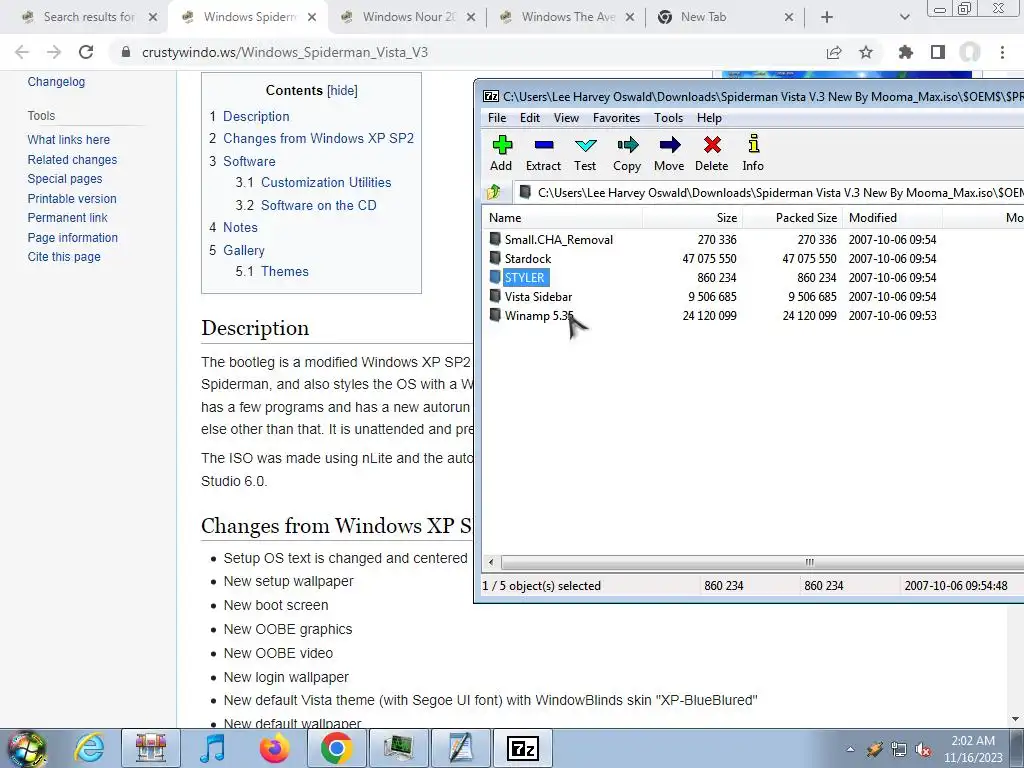Open What links here
This screenshot has width=1024, height=768.
69,140
